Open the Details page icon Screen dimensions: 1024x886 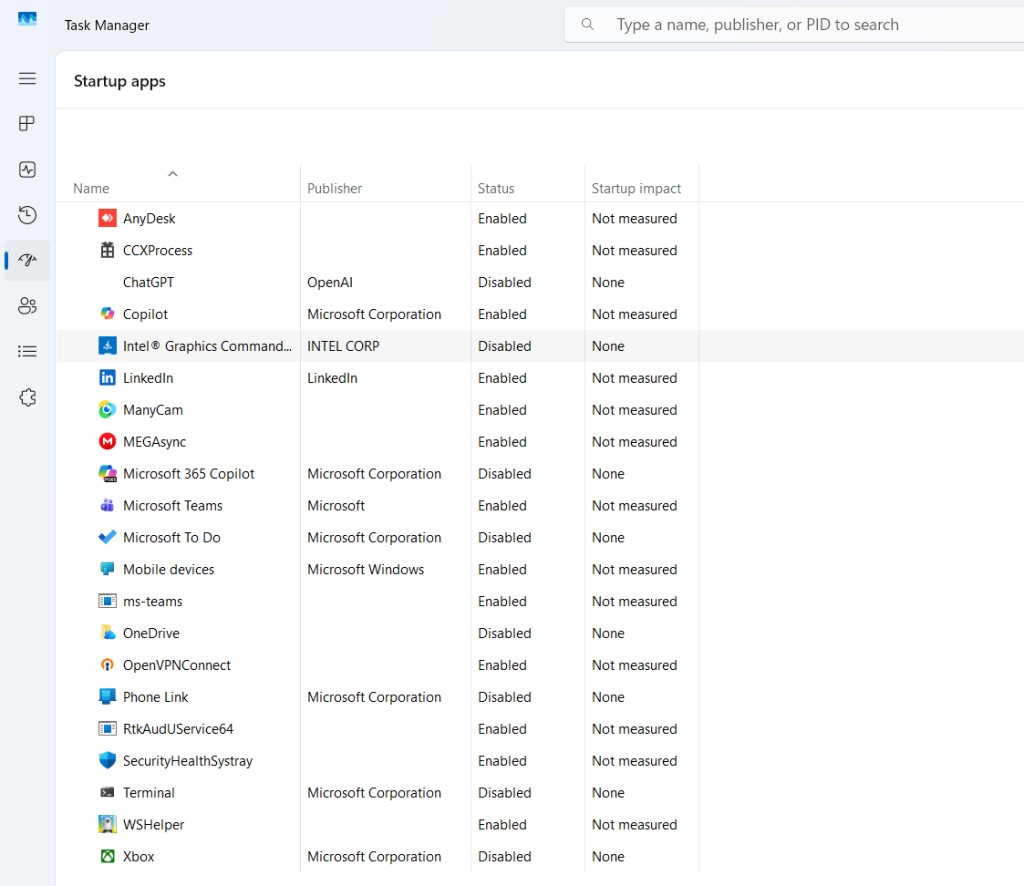tap(27, 351)
